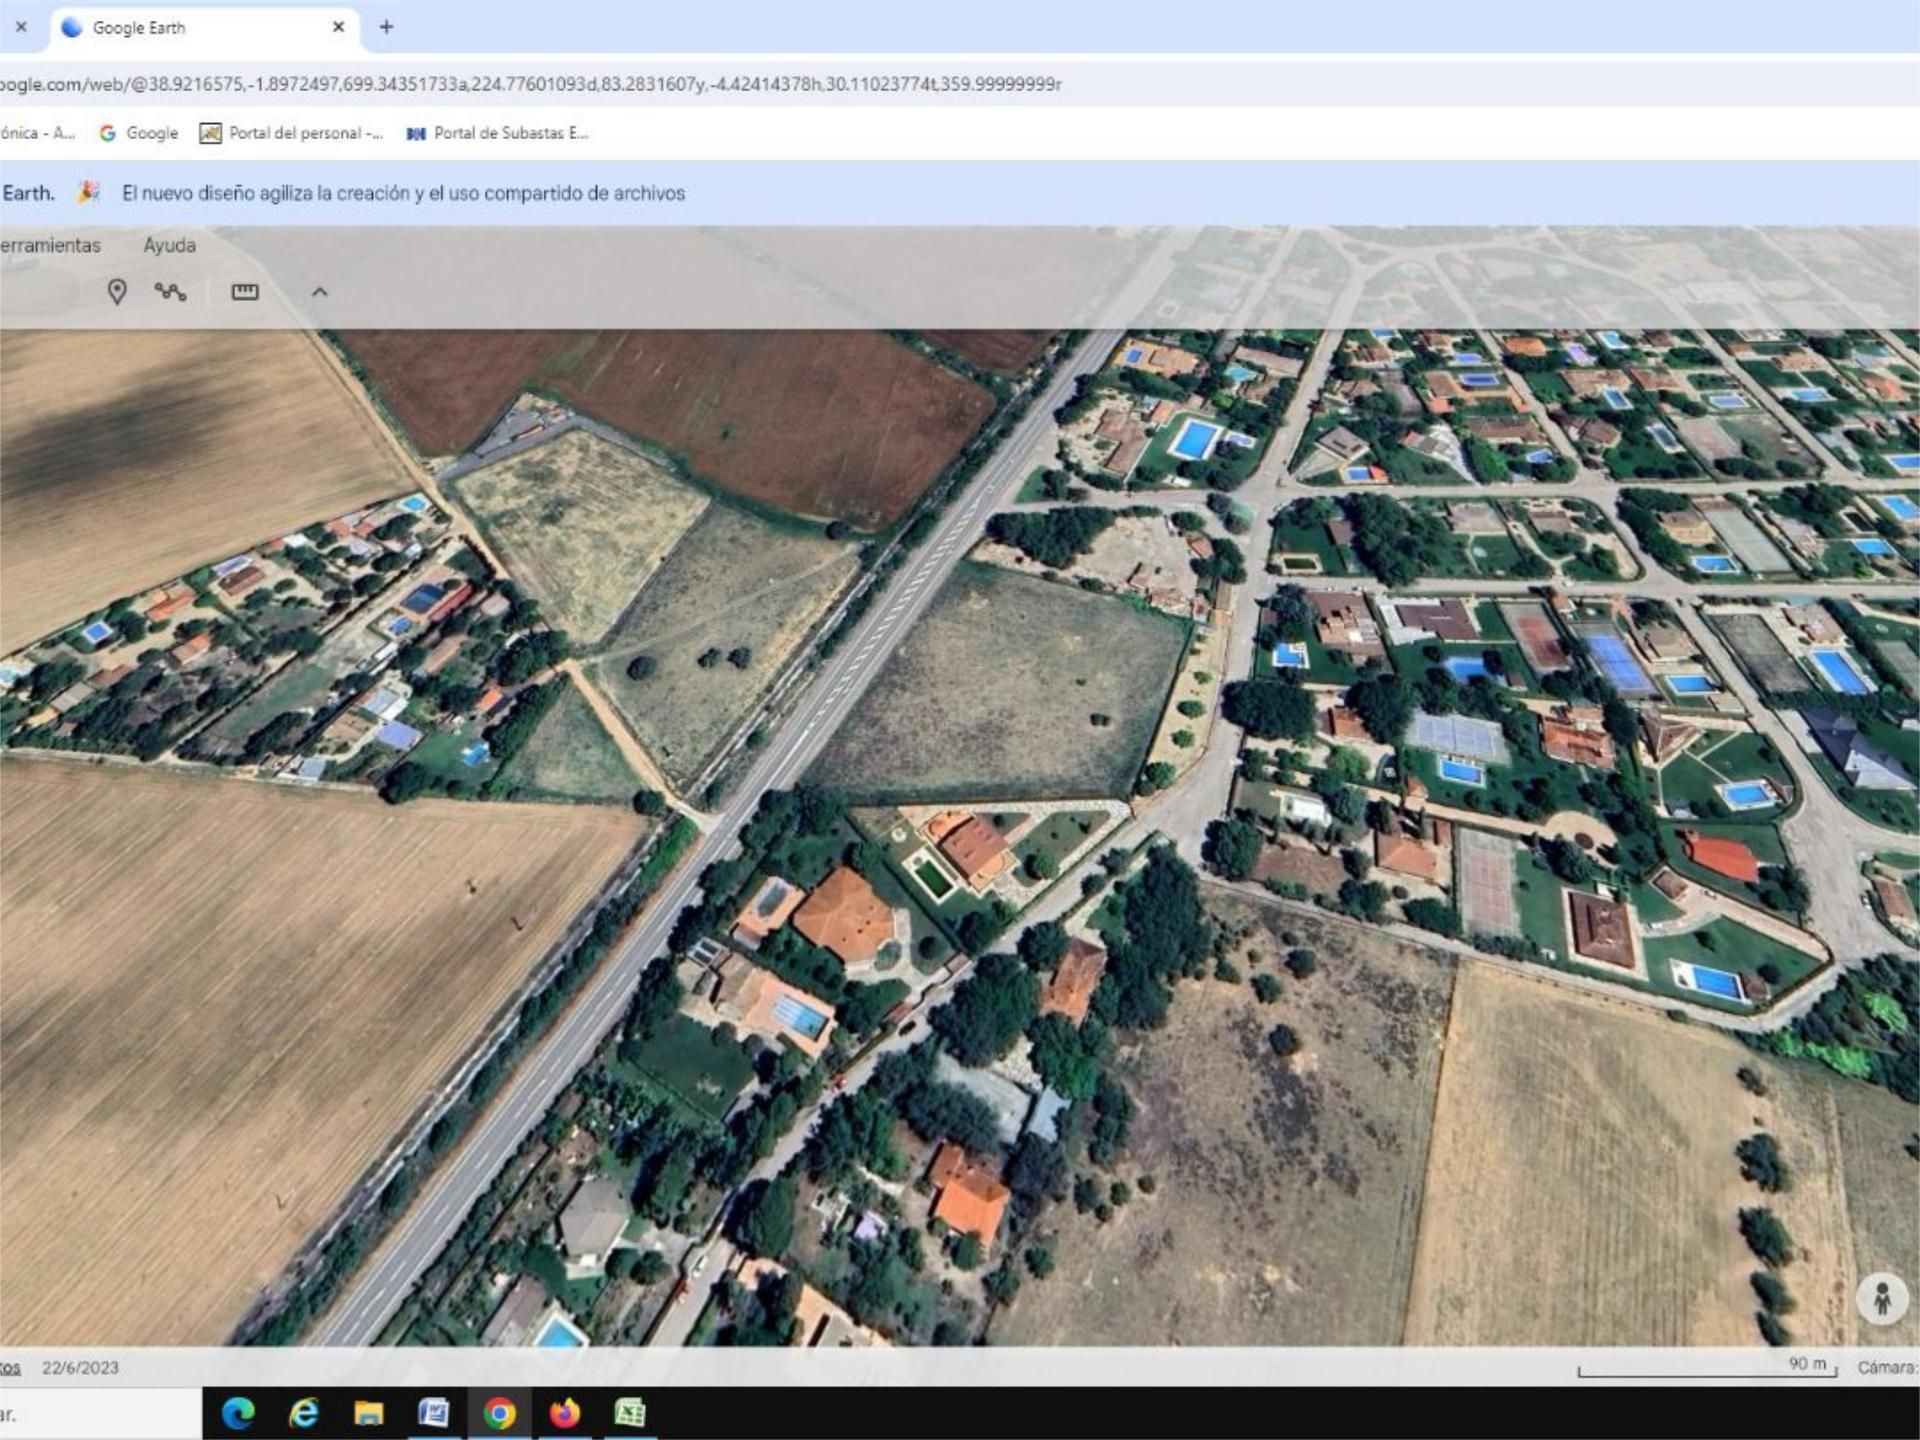1920x1440 pixels.
Task: Click the party popper icon in the banner
Action: (89, 192)
